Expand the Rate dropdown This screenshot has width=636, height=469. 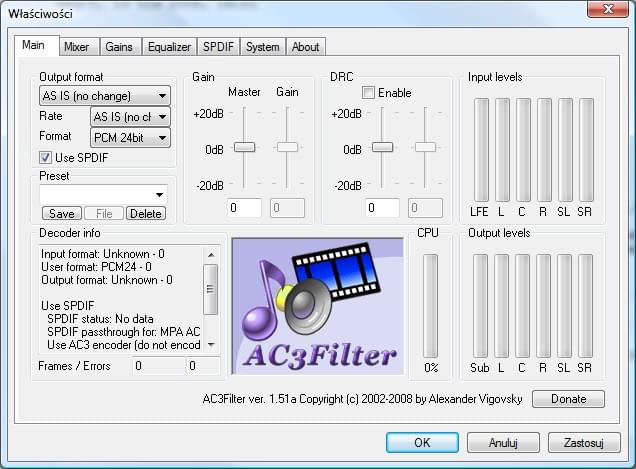point(130,117)
